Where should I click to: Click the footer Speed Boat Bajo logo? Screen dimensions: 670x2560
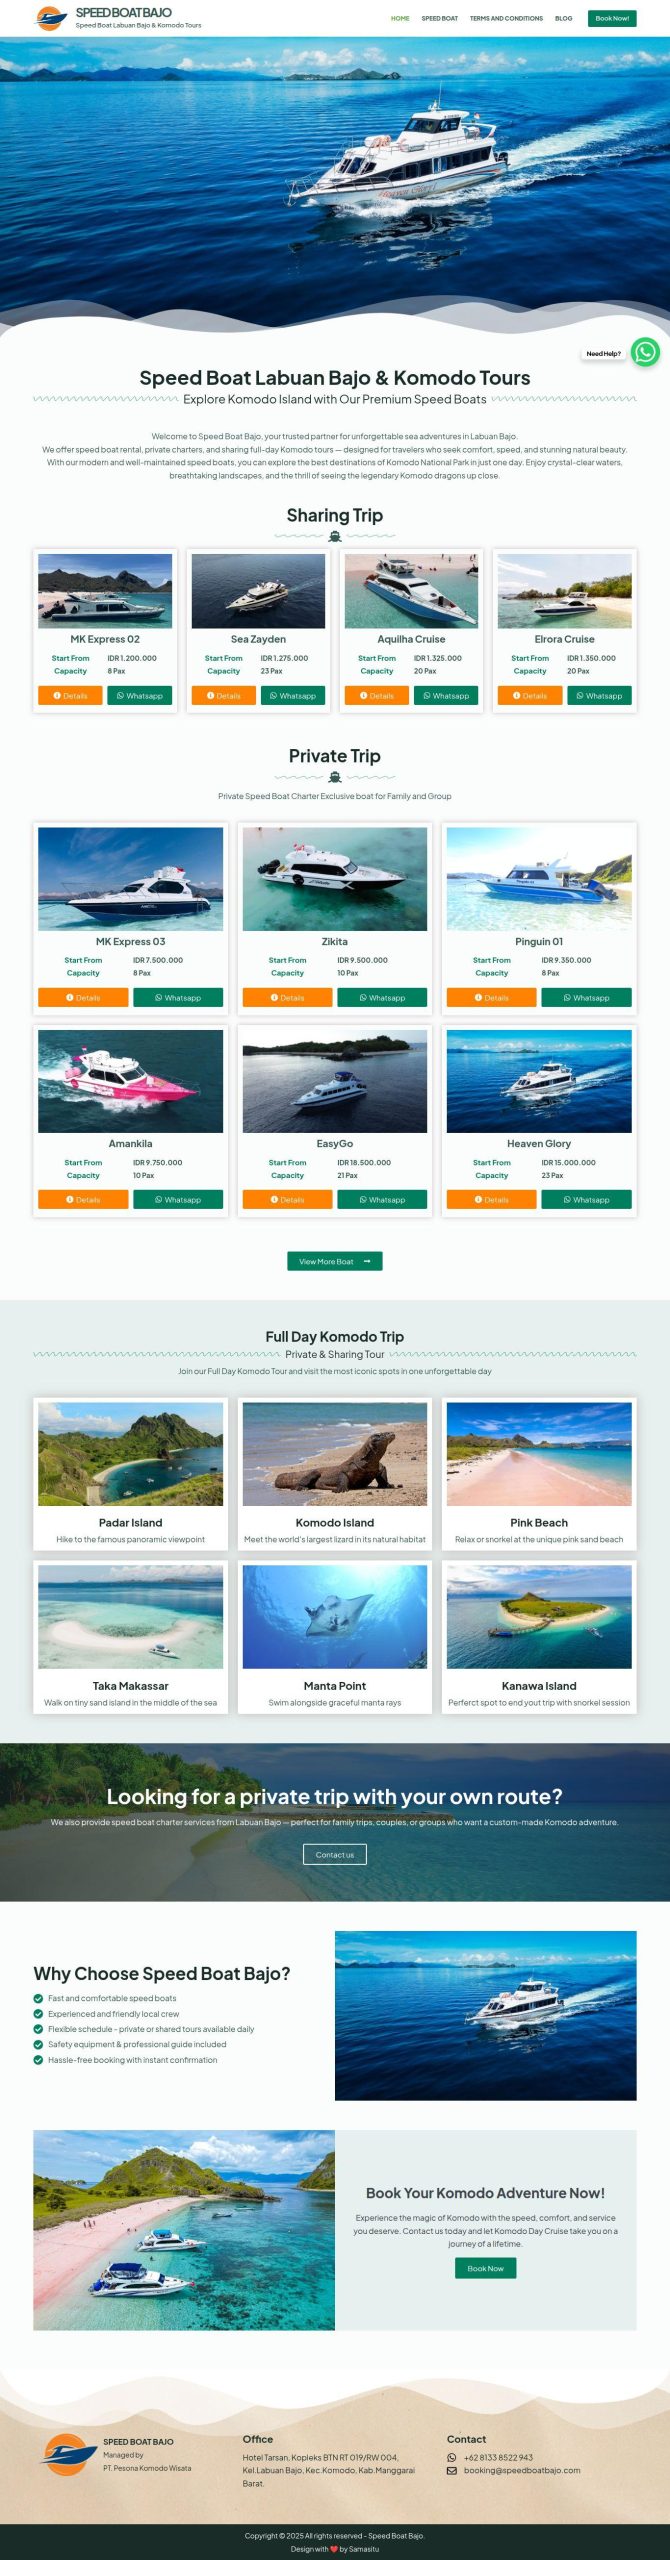click(x=69, y=2454)
